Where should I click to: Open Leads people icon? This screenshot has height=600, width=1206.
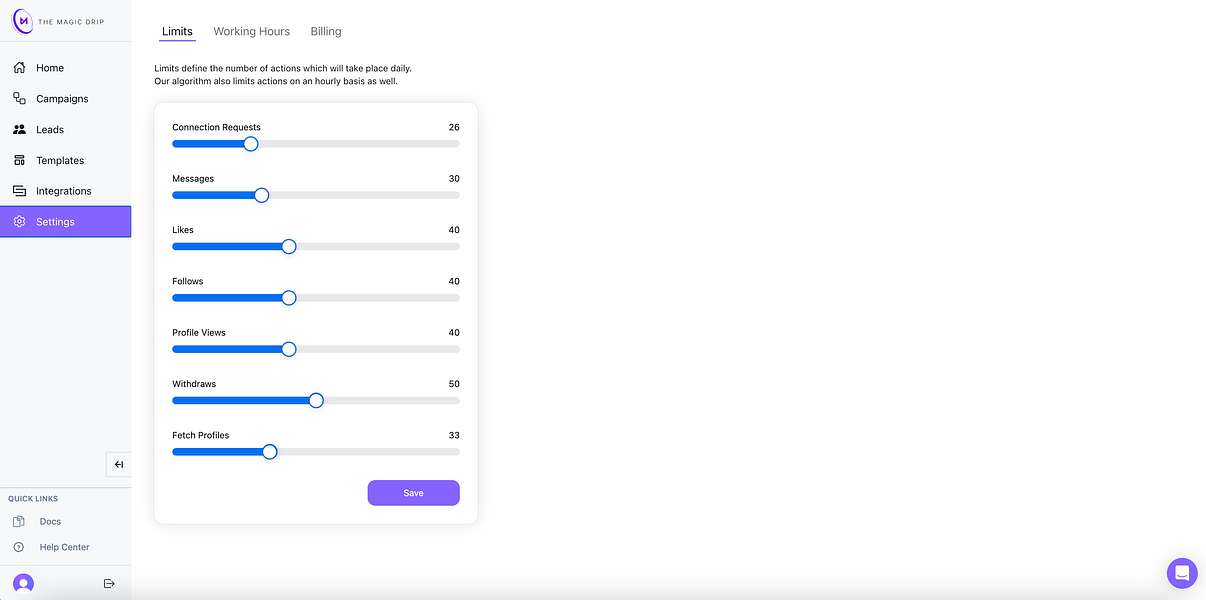tap(19, 129)
